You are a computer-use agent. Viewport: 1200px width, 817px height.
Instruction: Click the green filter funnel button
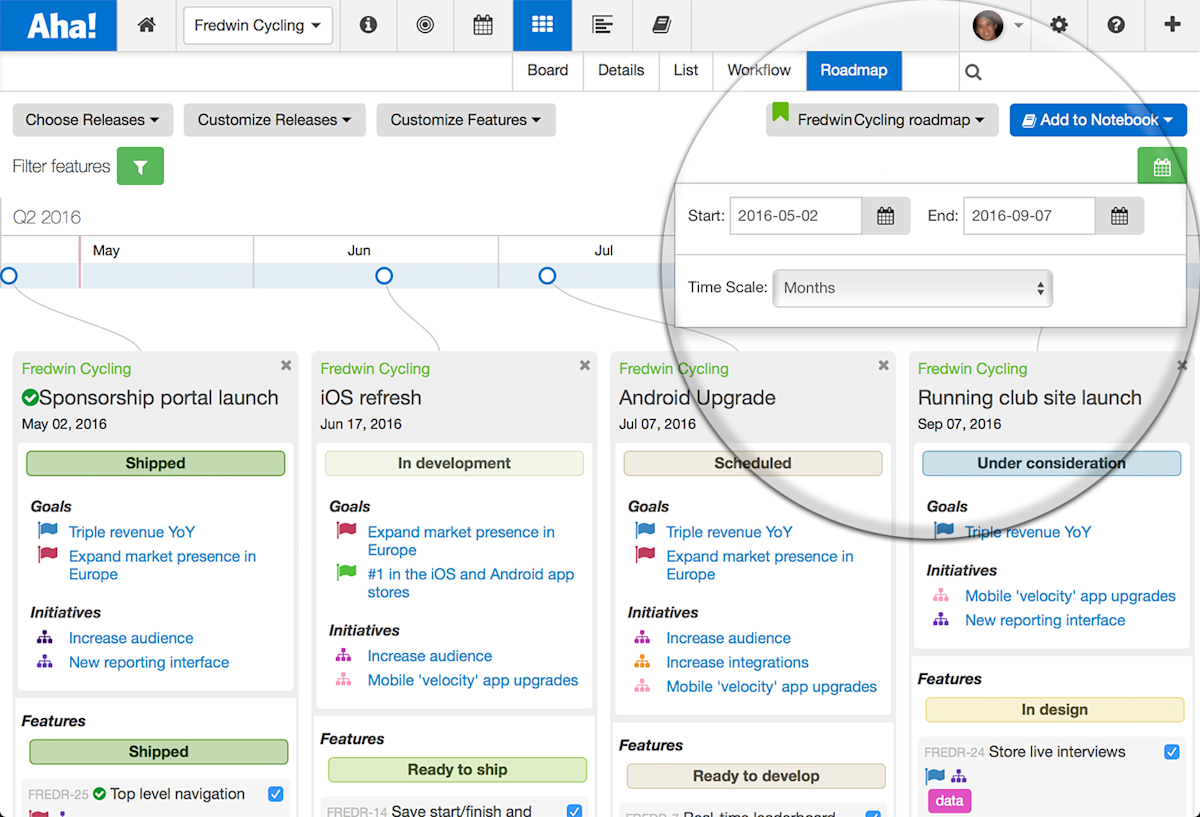click(140, 167)
